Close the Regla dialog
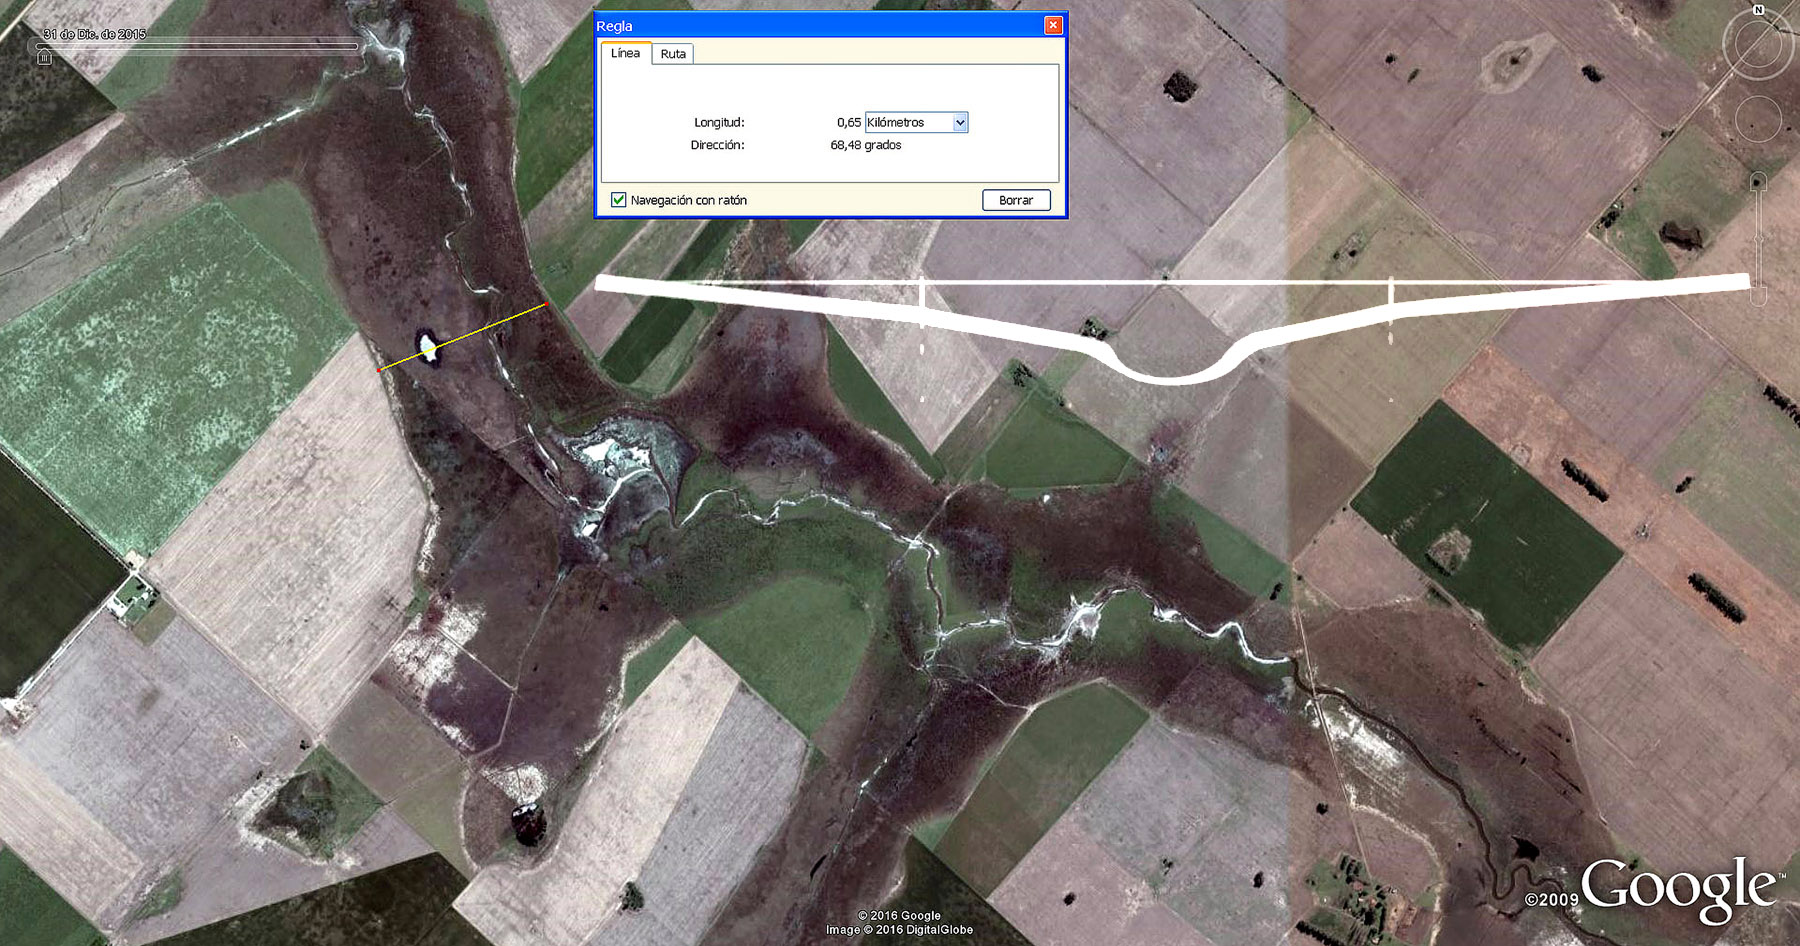Viewport: 1800px width, 946px height. 1052,26
